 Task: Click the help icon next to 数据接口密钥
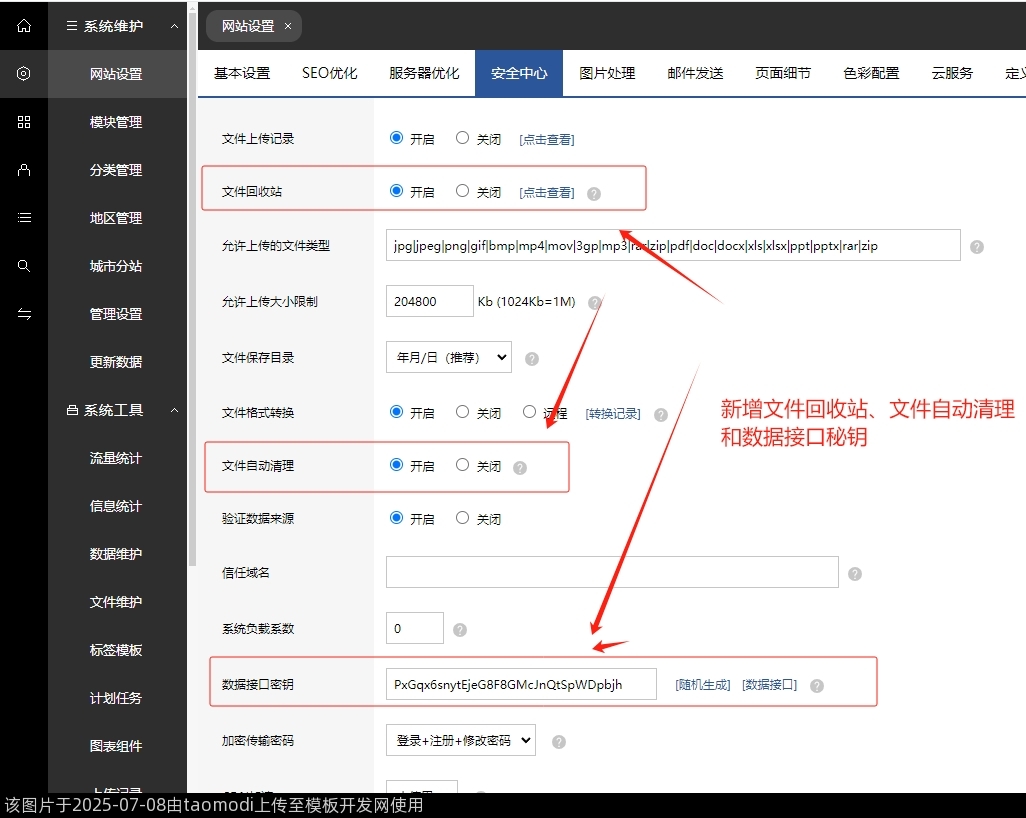click(x=816, y=685)
